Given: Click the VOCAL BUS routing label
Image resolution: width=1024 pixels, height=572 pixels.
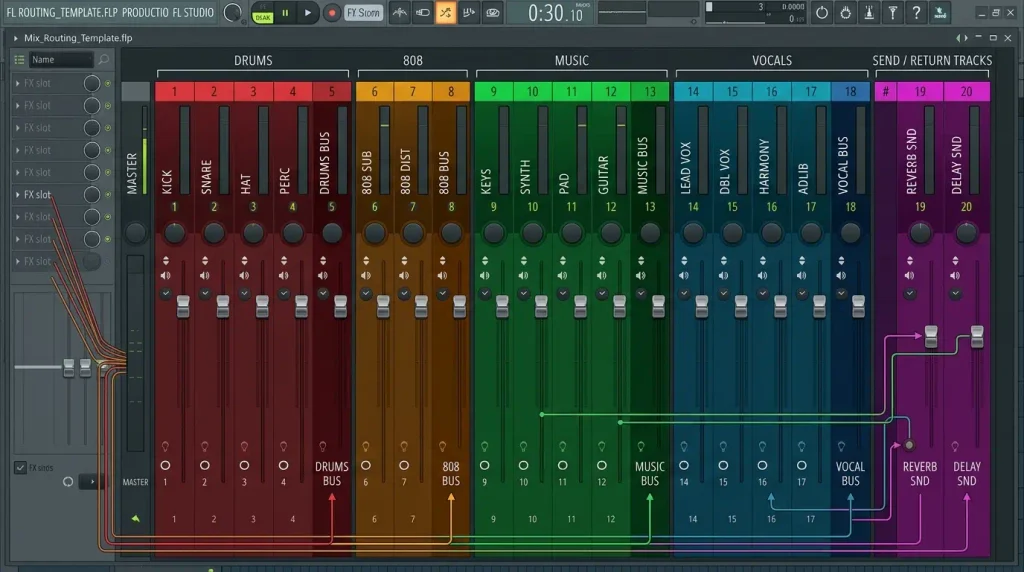Looking at the screenshot, I should (850, 473).
